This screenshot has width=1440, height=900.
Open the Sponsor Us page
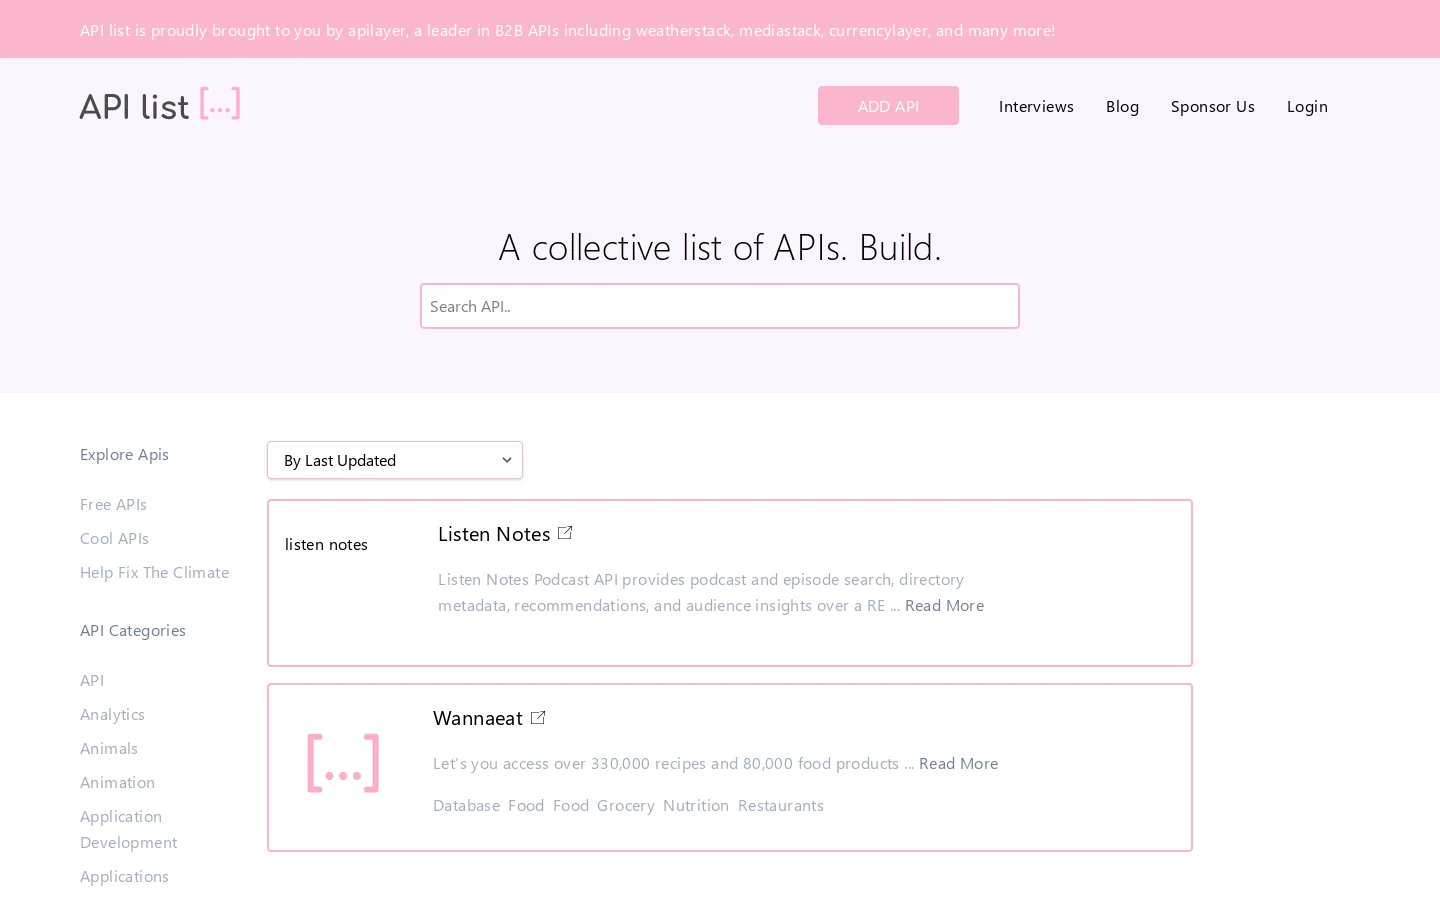point(1213,106)
